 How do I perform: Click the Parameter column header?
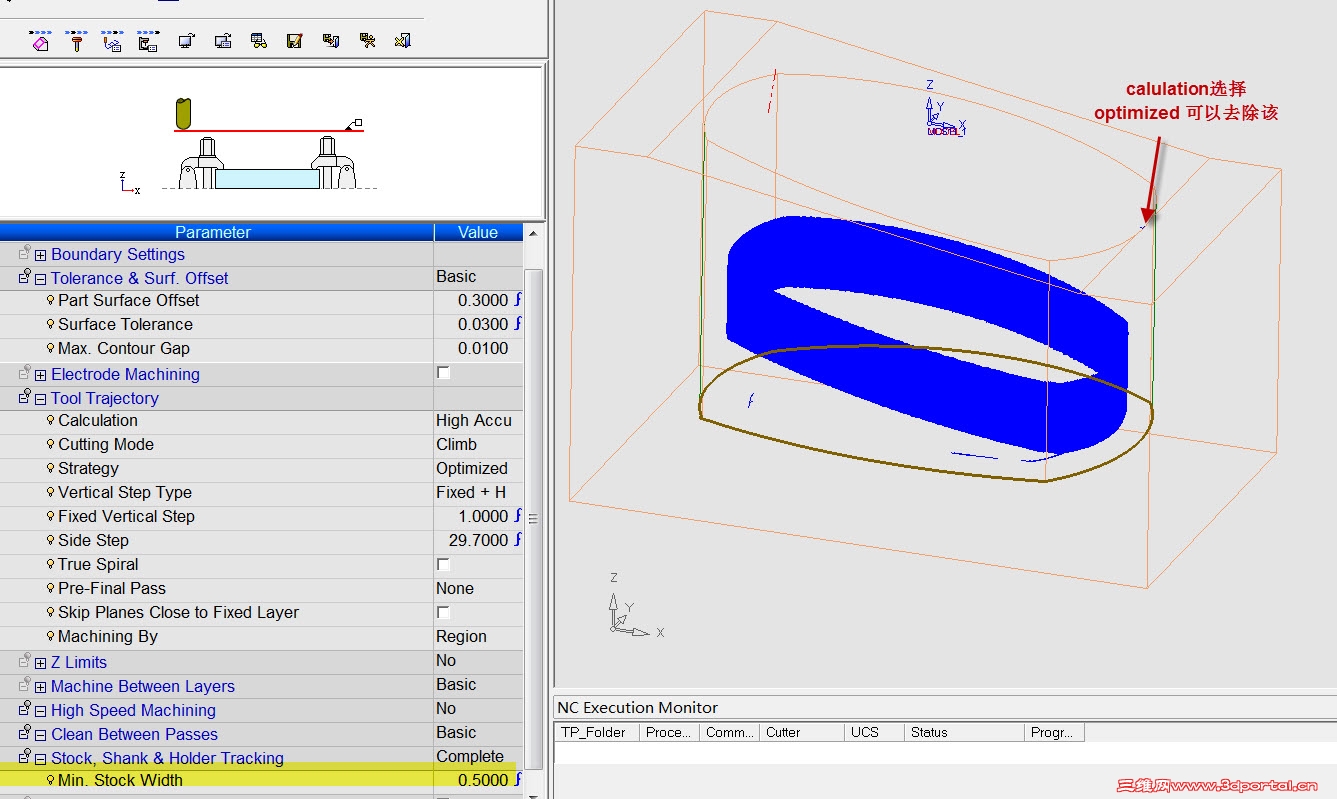[x=217, y=232]
